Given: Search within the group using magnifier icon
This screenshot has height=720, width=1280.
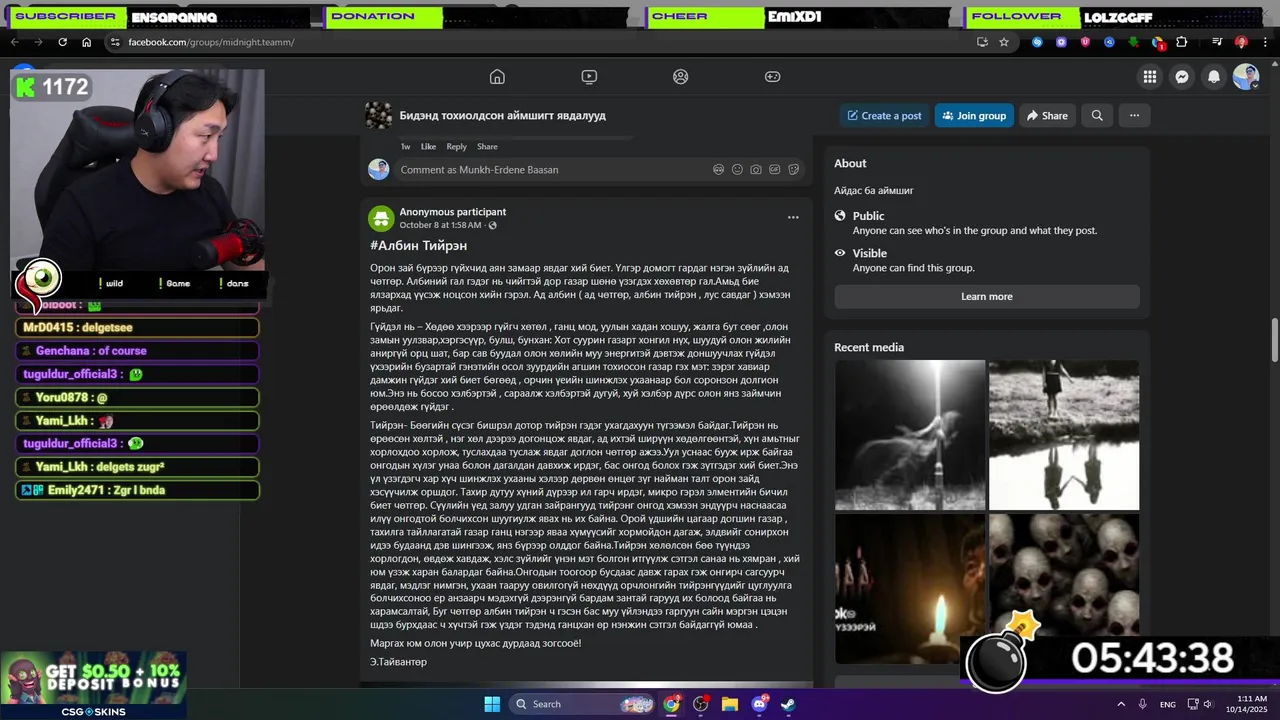Looking at the screenshot, I should pyautogui.click(x=1097, y=116).
